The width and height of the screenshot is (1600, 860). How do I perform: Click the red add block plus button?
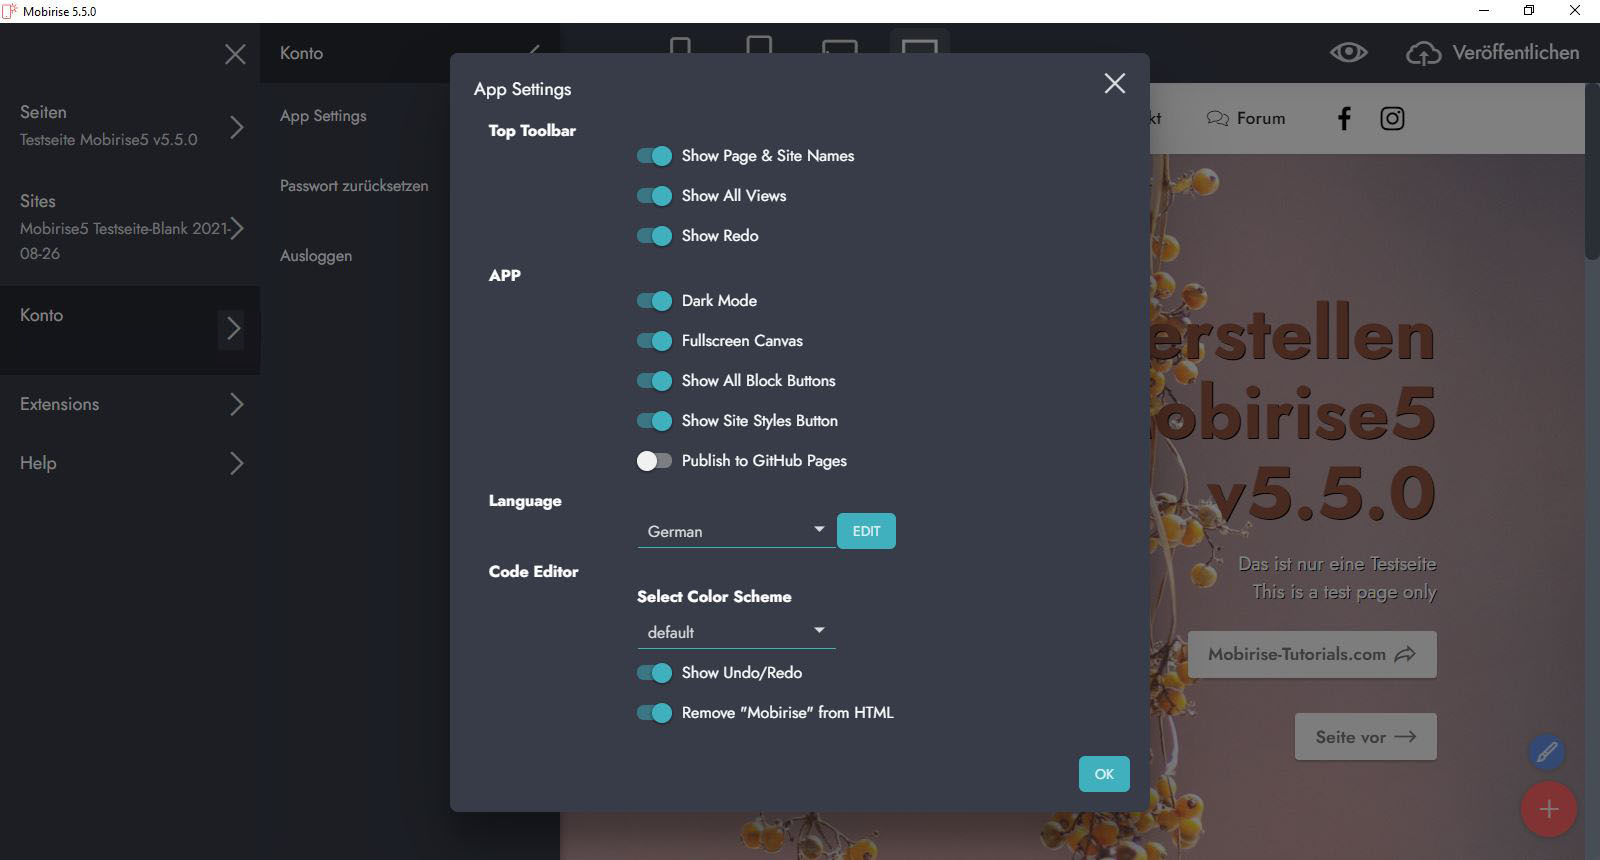(1548, 809)
